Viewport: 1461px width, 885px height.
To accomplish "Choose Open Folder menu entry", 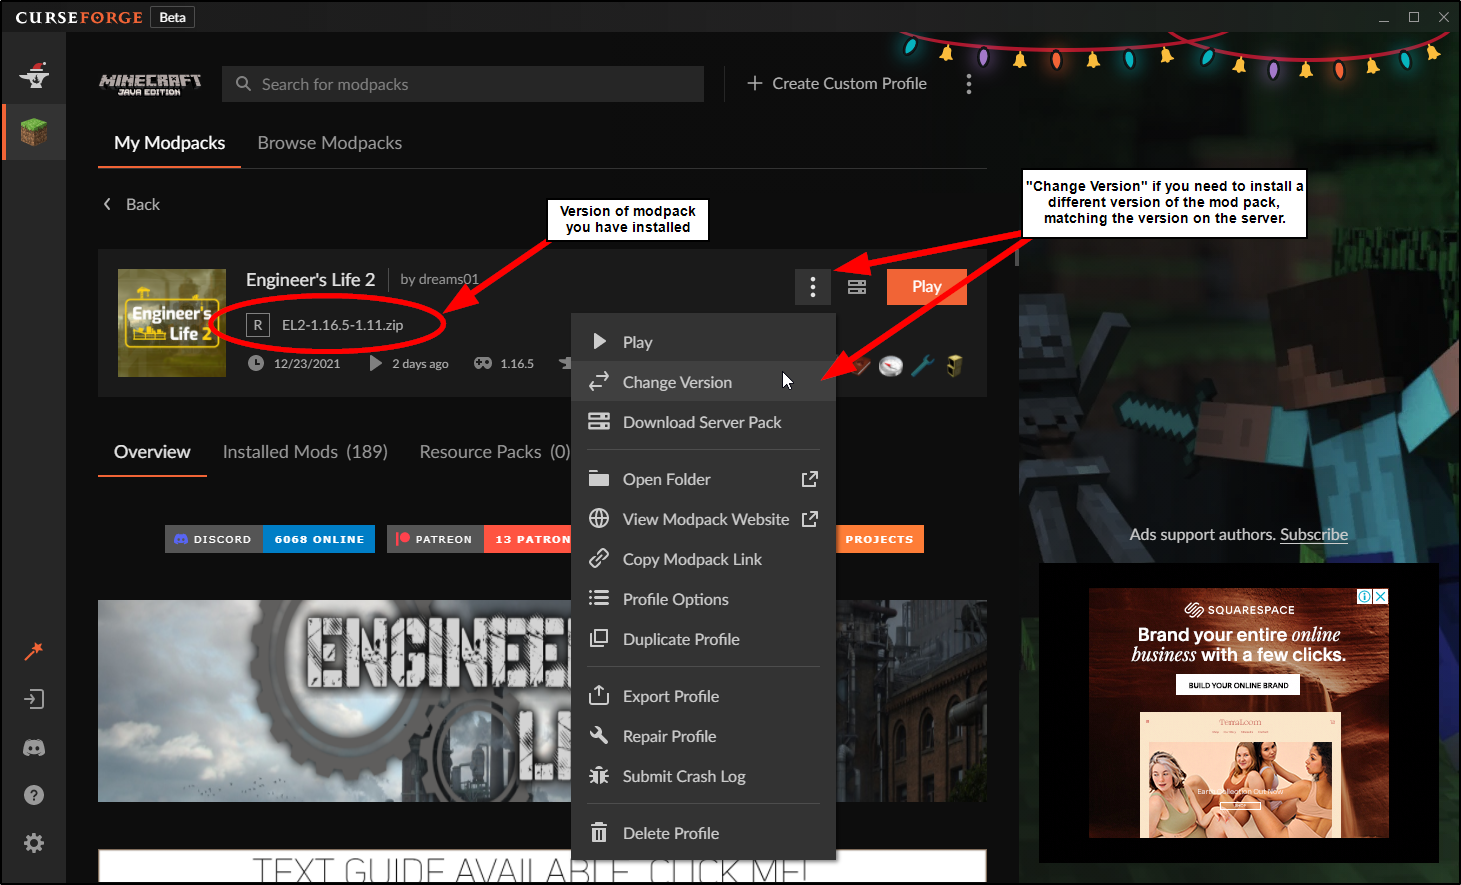I will 703,479.
